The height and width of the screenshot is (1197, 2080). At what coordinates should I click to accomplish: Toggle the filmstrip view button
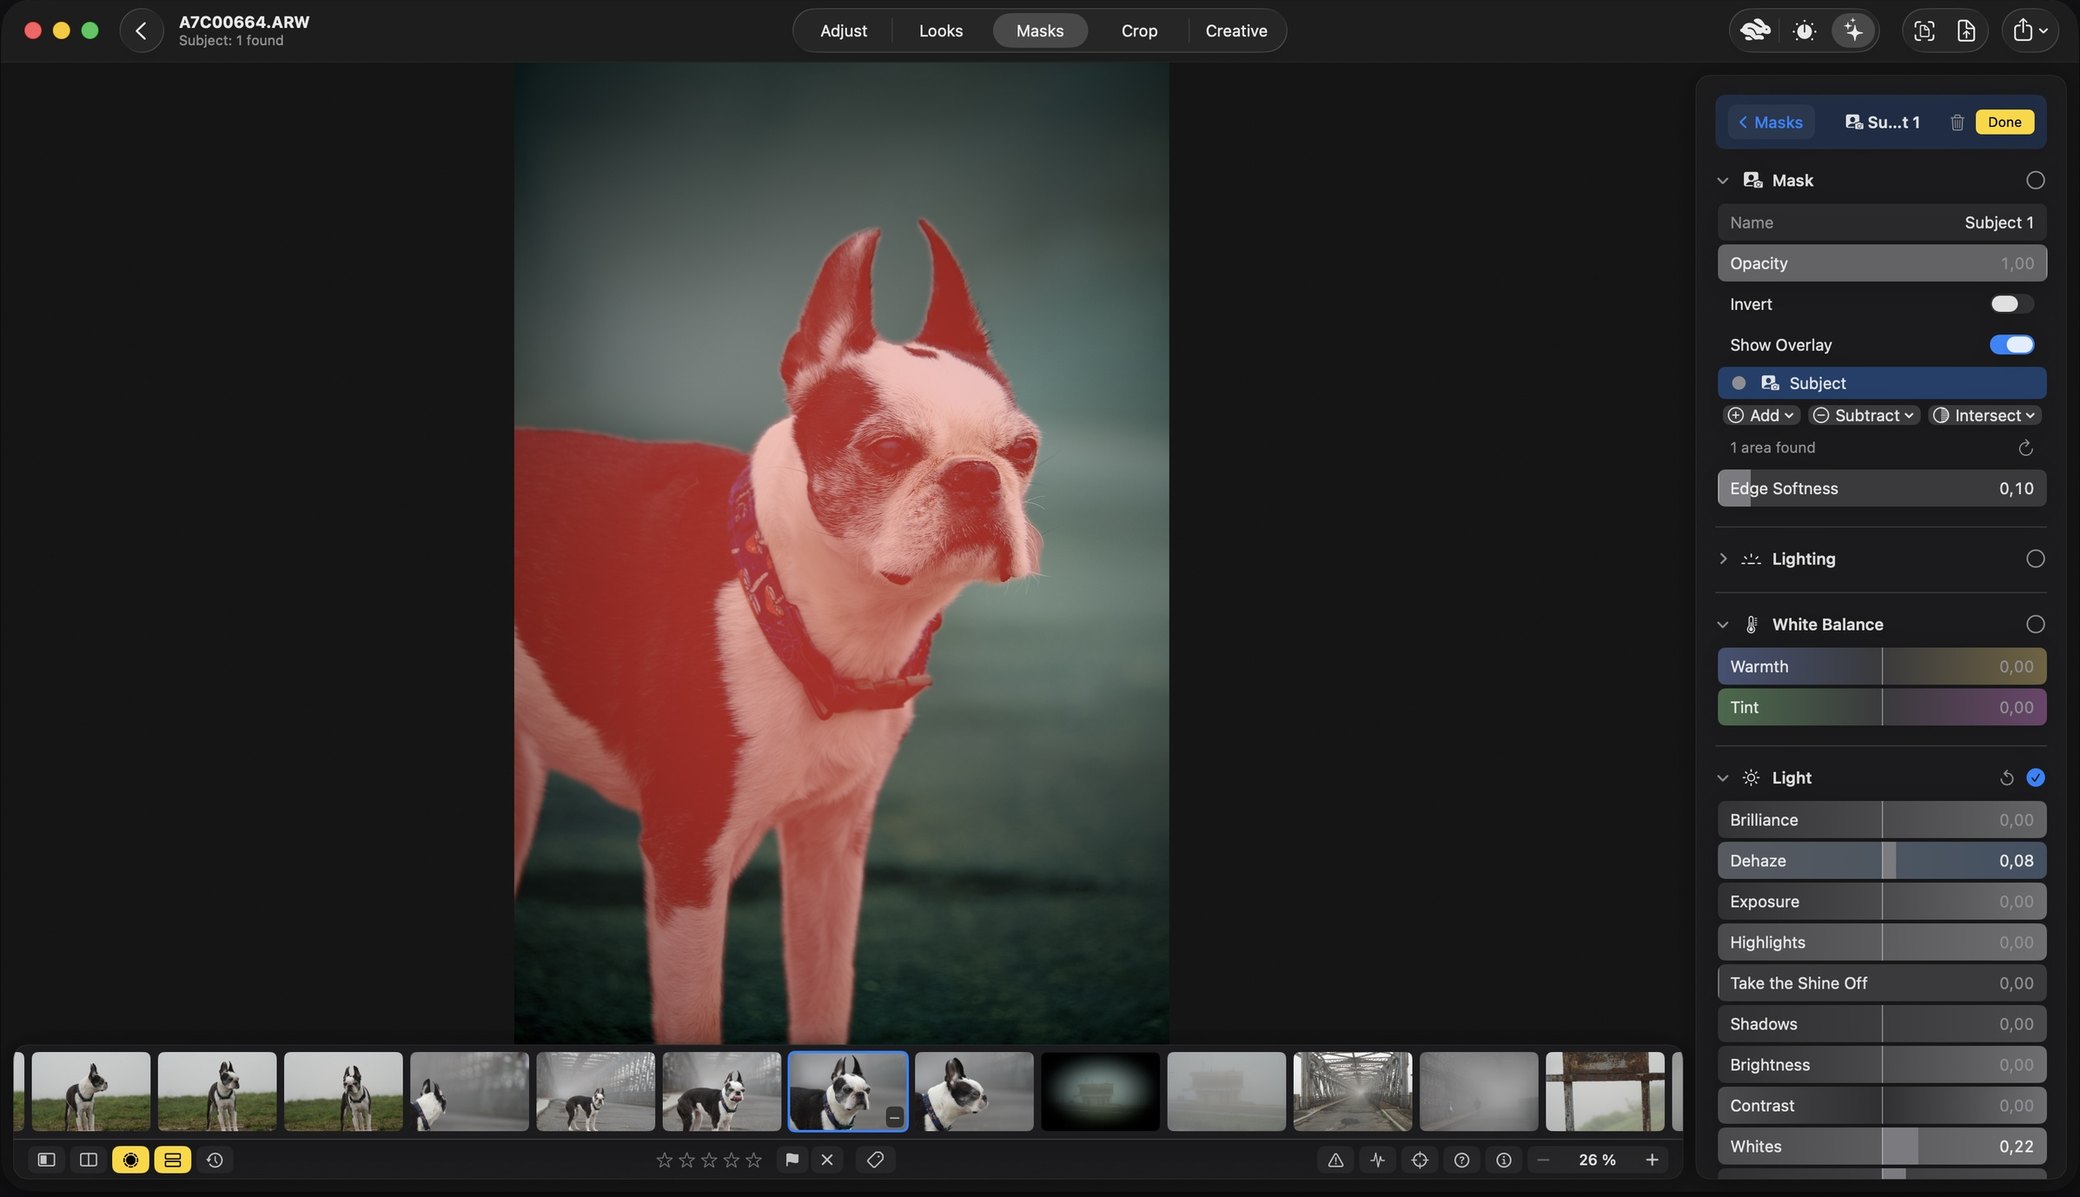(x=172, y=1160)
